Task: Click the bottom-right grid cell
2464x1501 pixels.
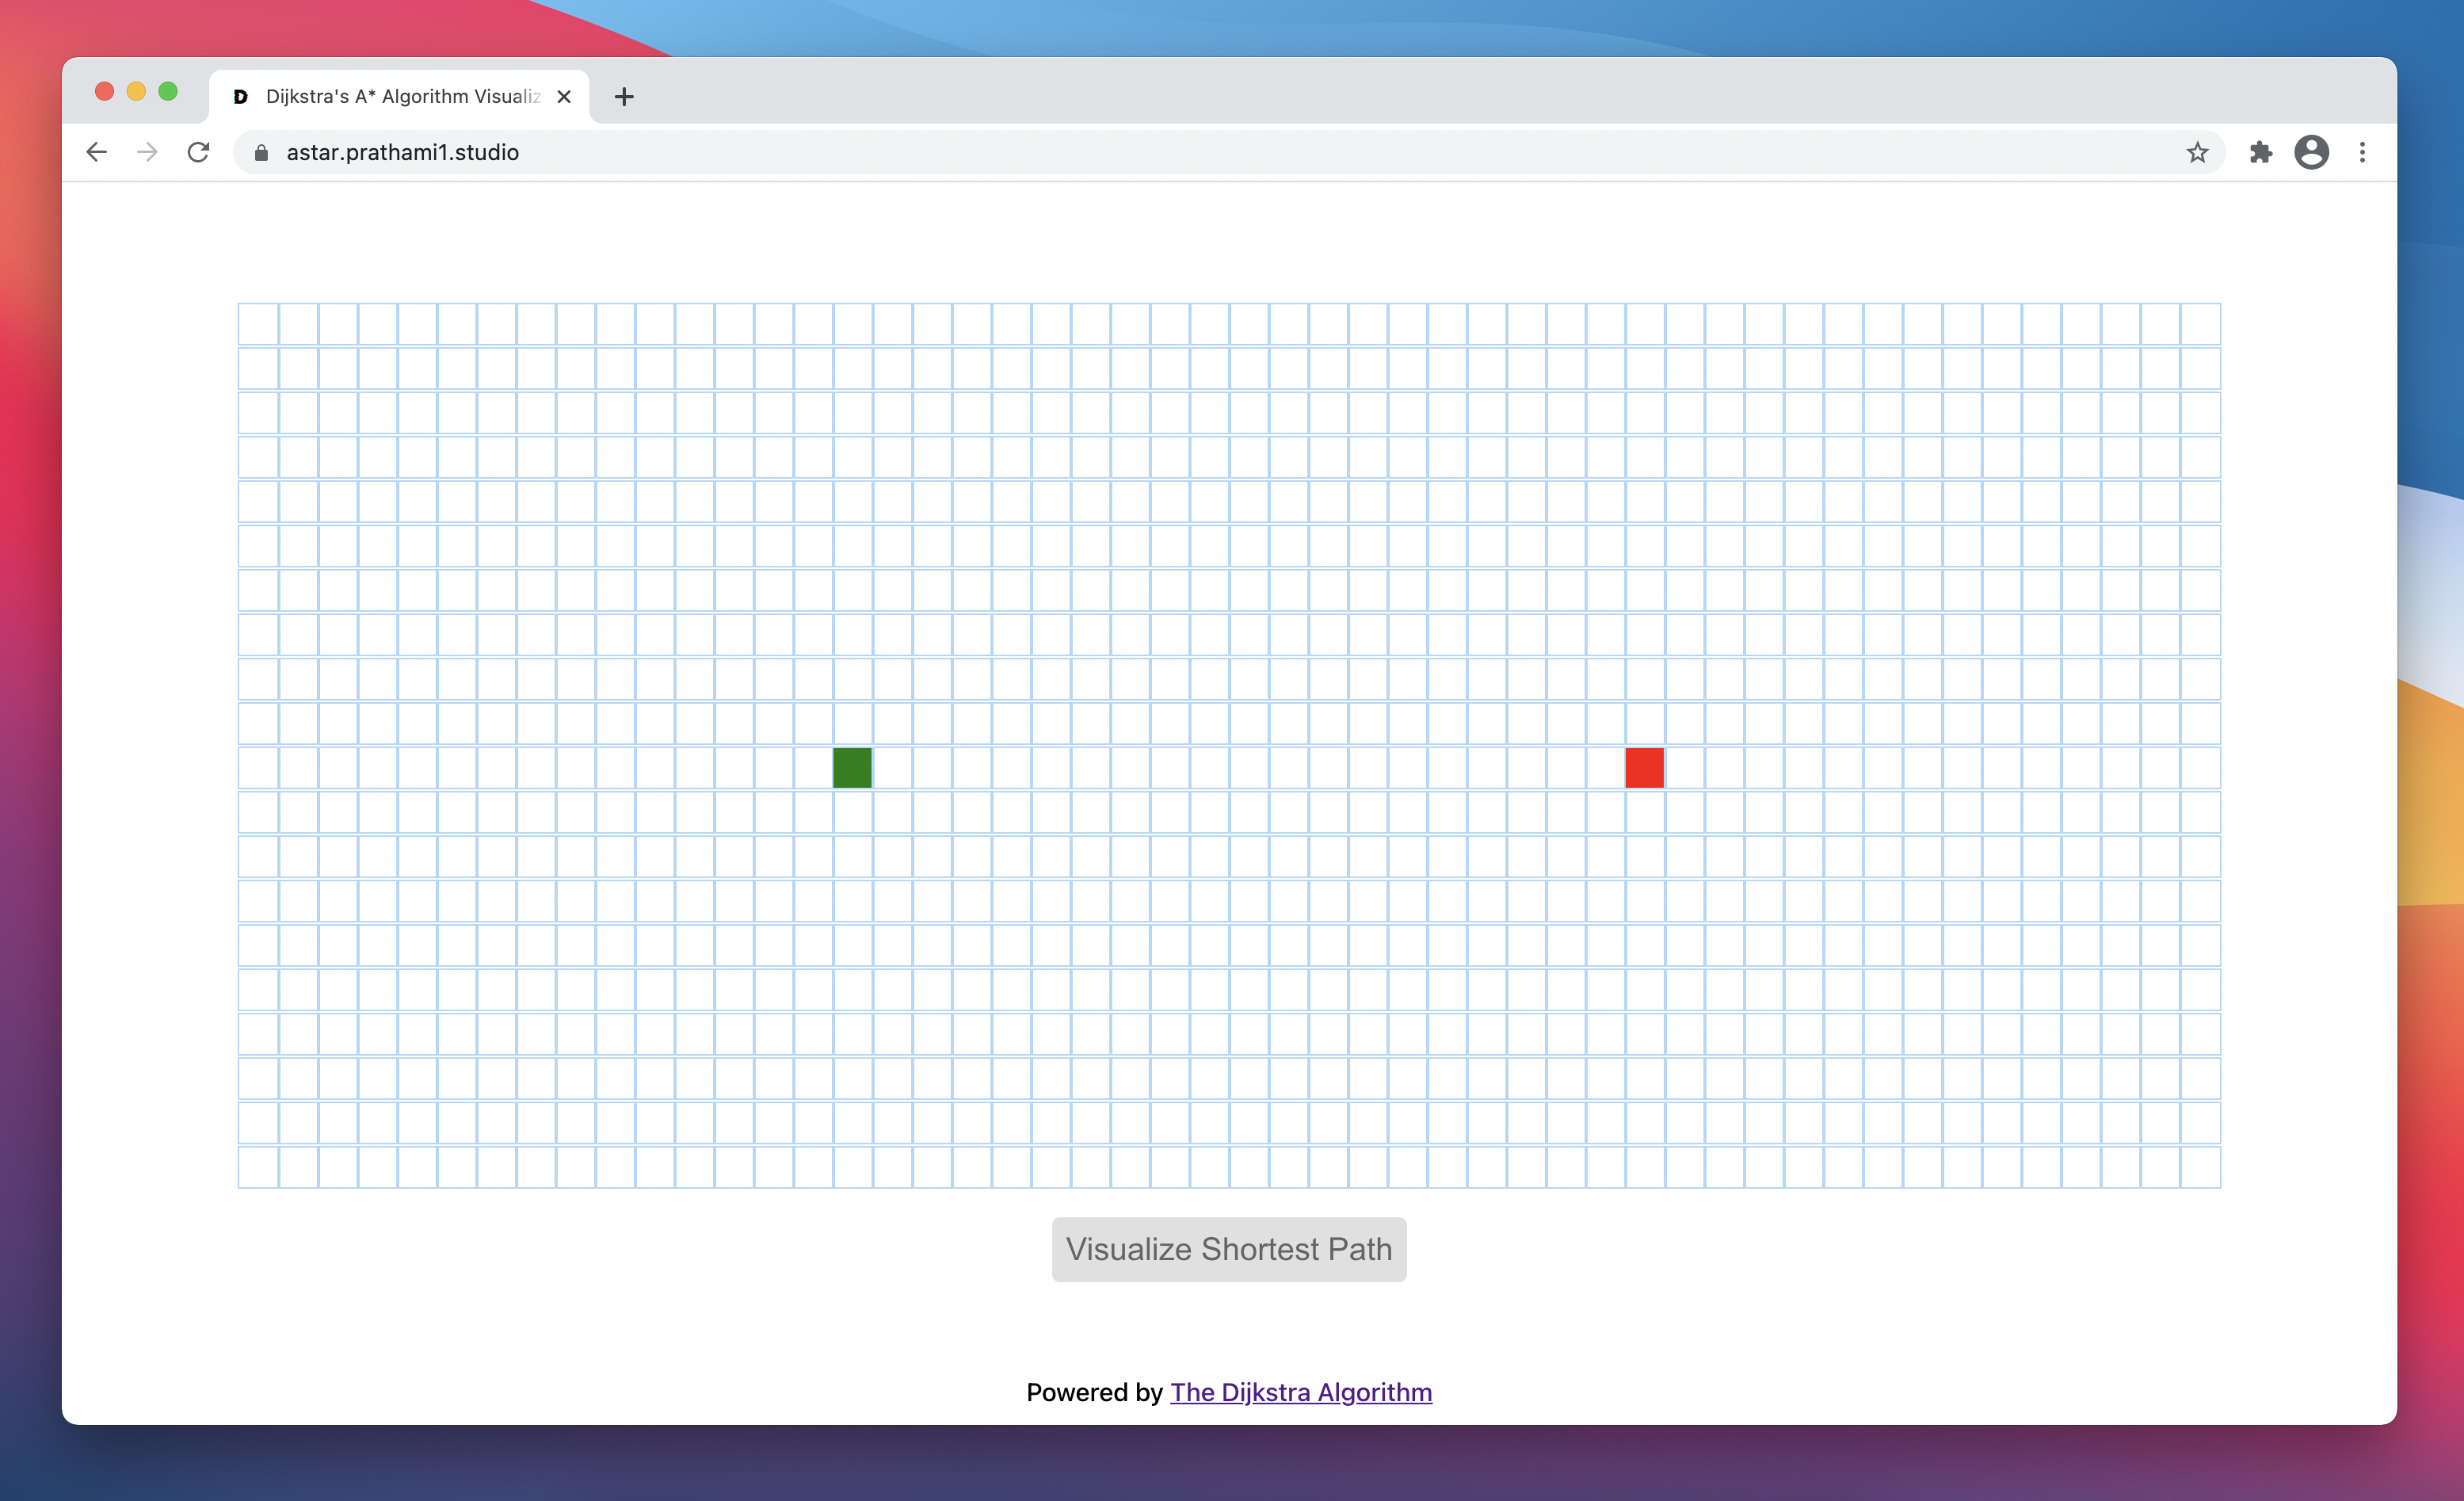Action: (2200, 1167)
